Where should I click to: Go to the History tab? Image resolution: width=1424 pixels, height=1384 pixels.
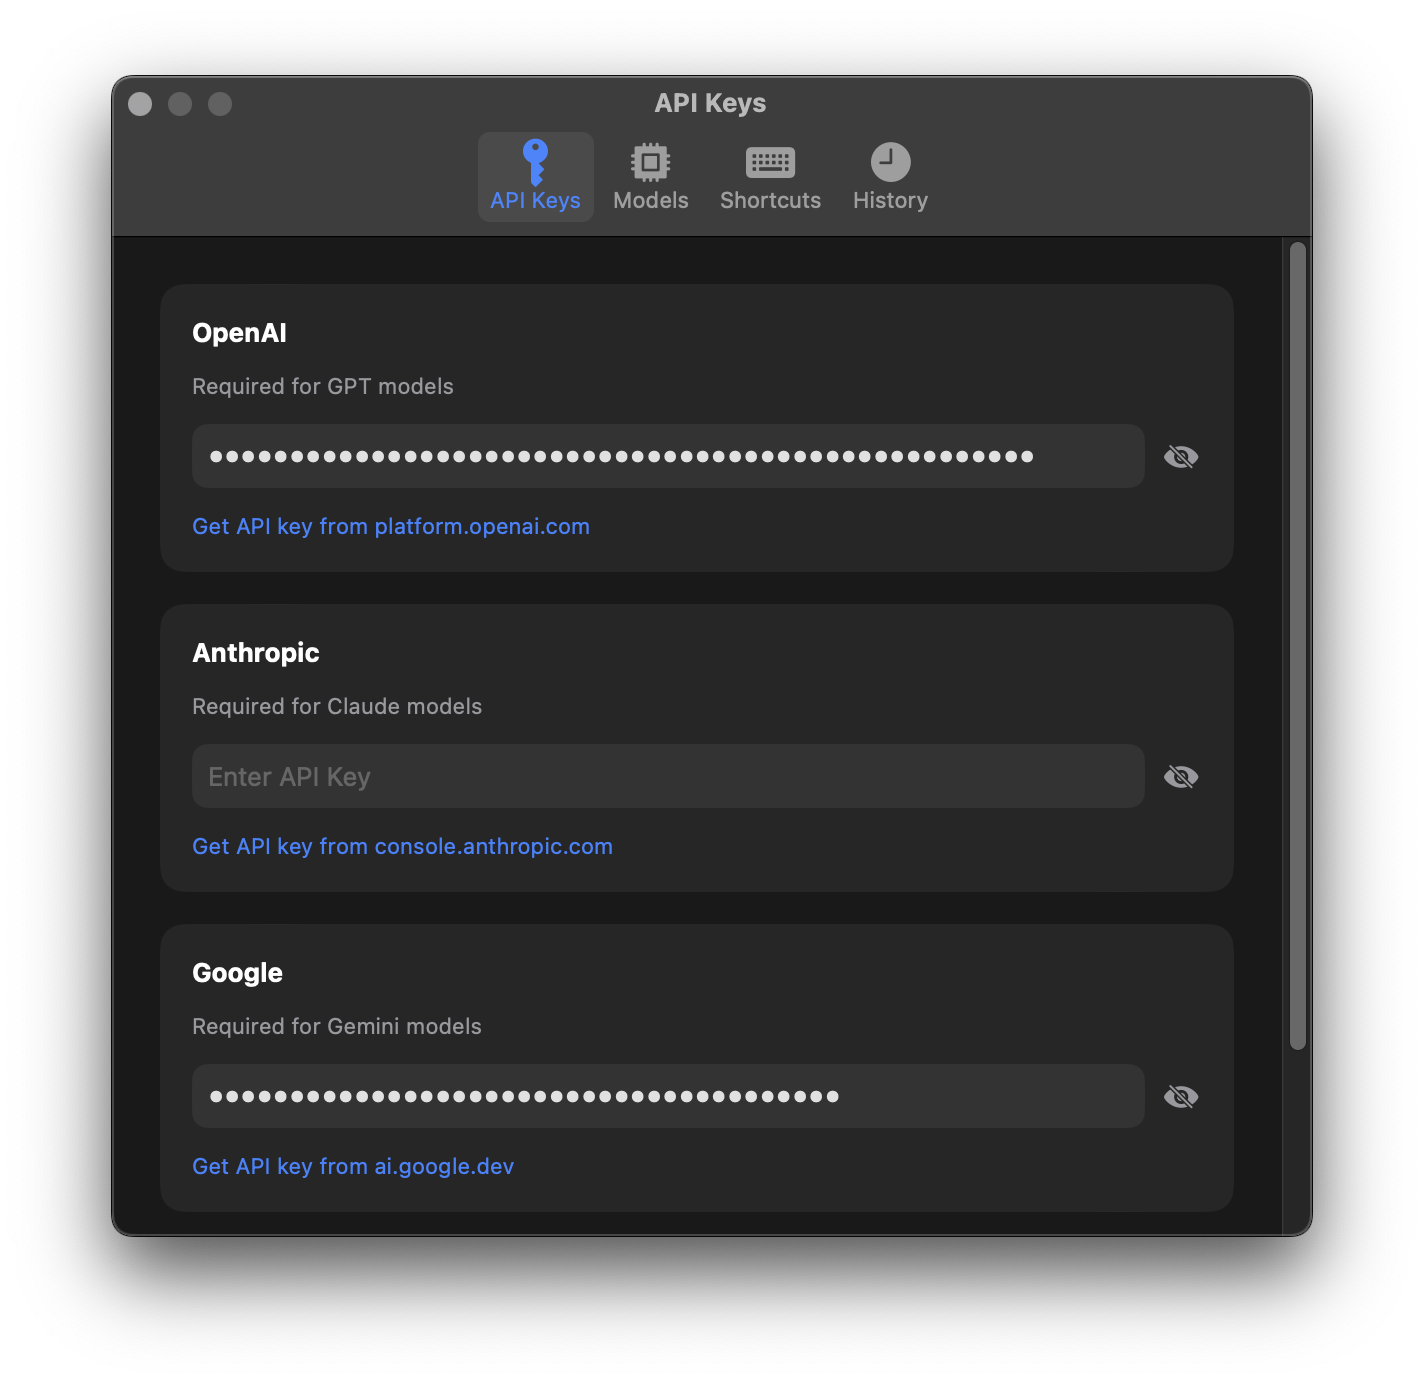point(890,177)
